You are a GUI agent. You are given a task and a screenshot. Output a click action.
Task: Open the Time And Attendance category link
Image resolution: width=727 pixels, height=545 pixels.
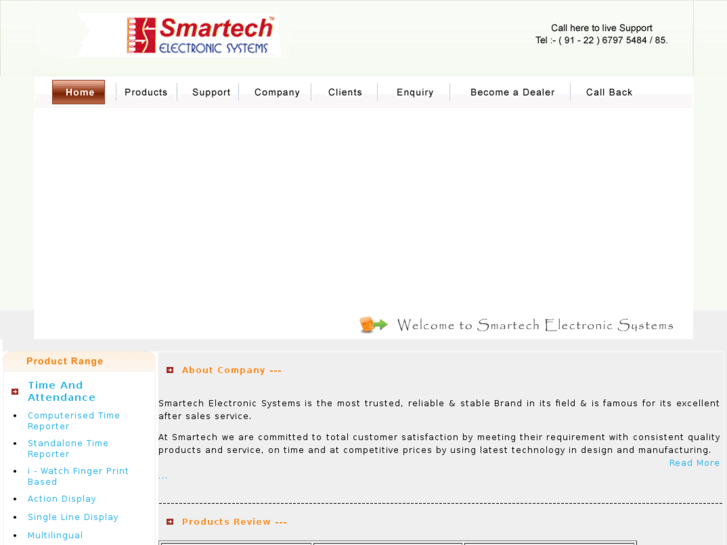[x=61, y=391]
